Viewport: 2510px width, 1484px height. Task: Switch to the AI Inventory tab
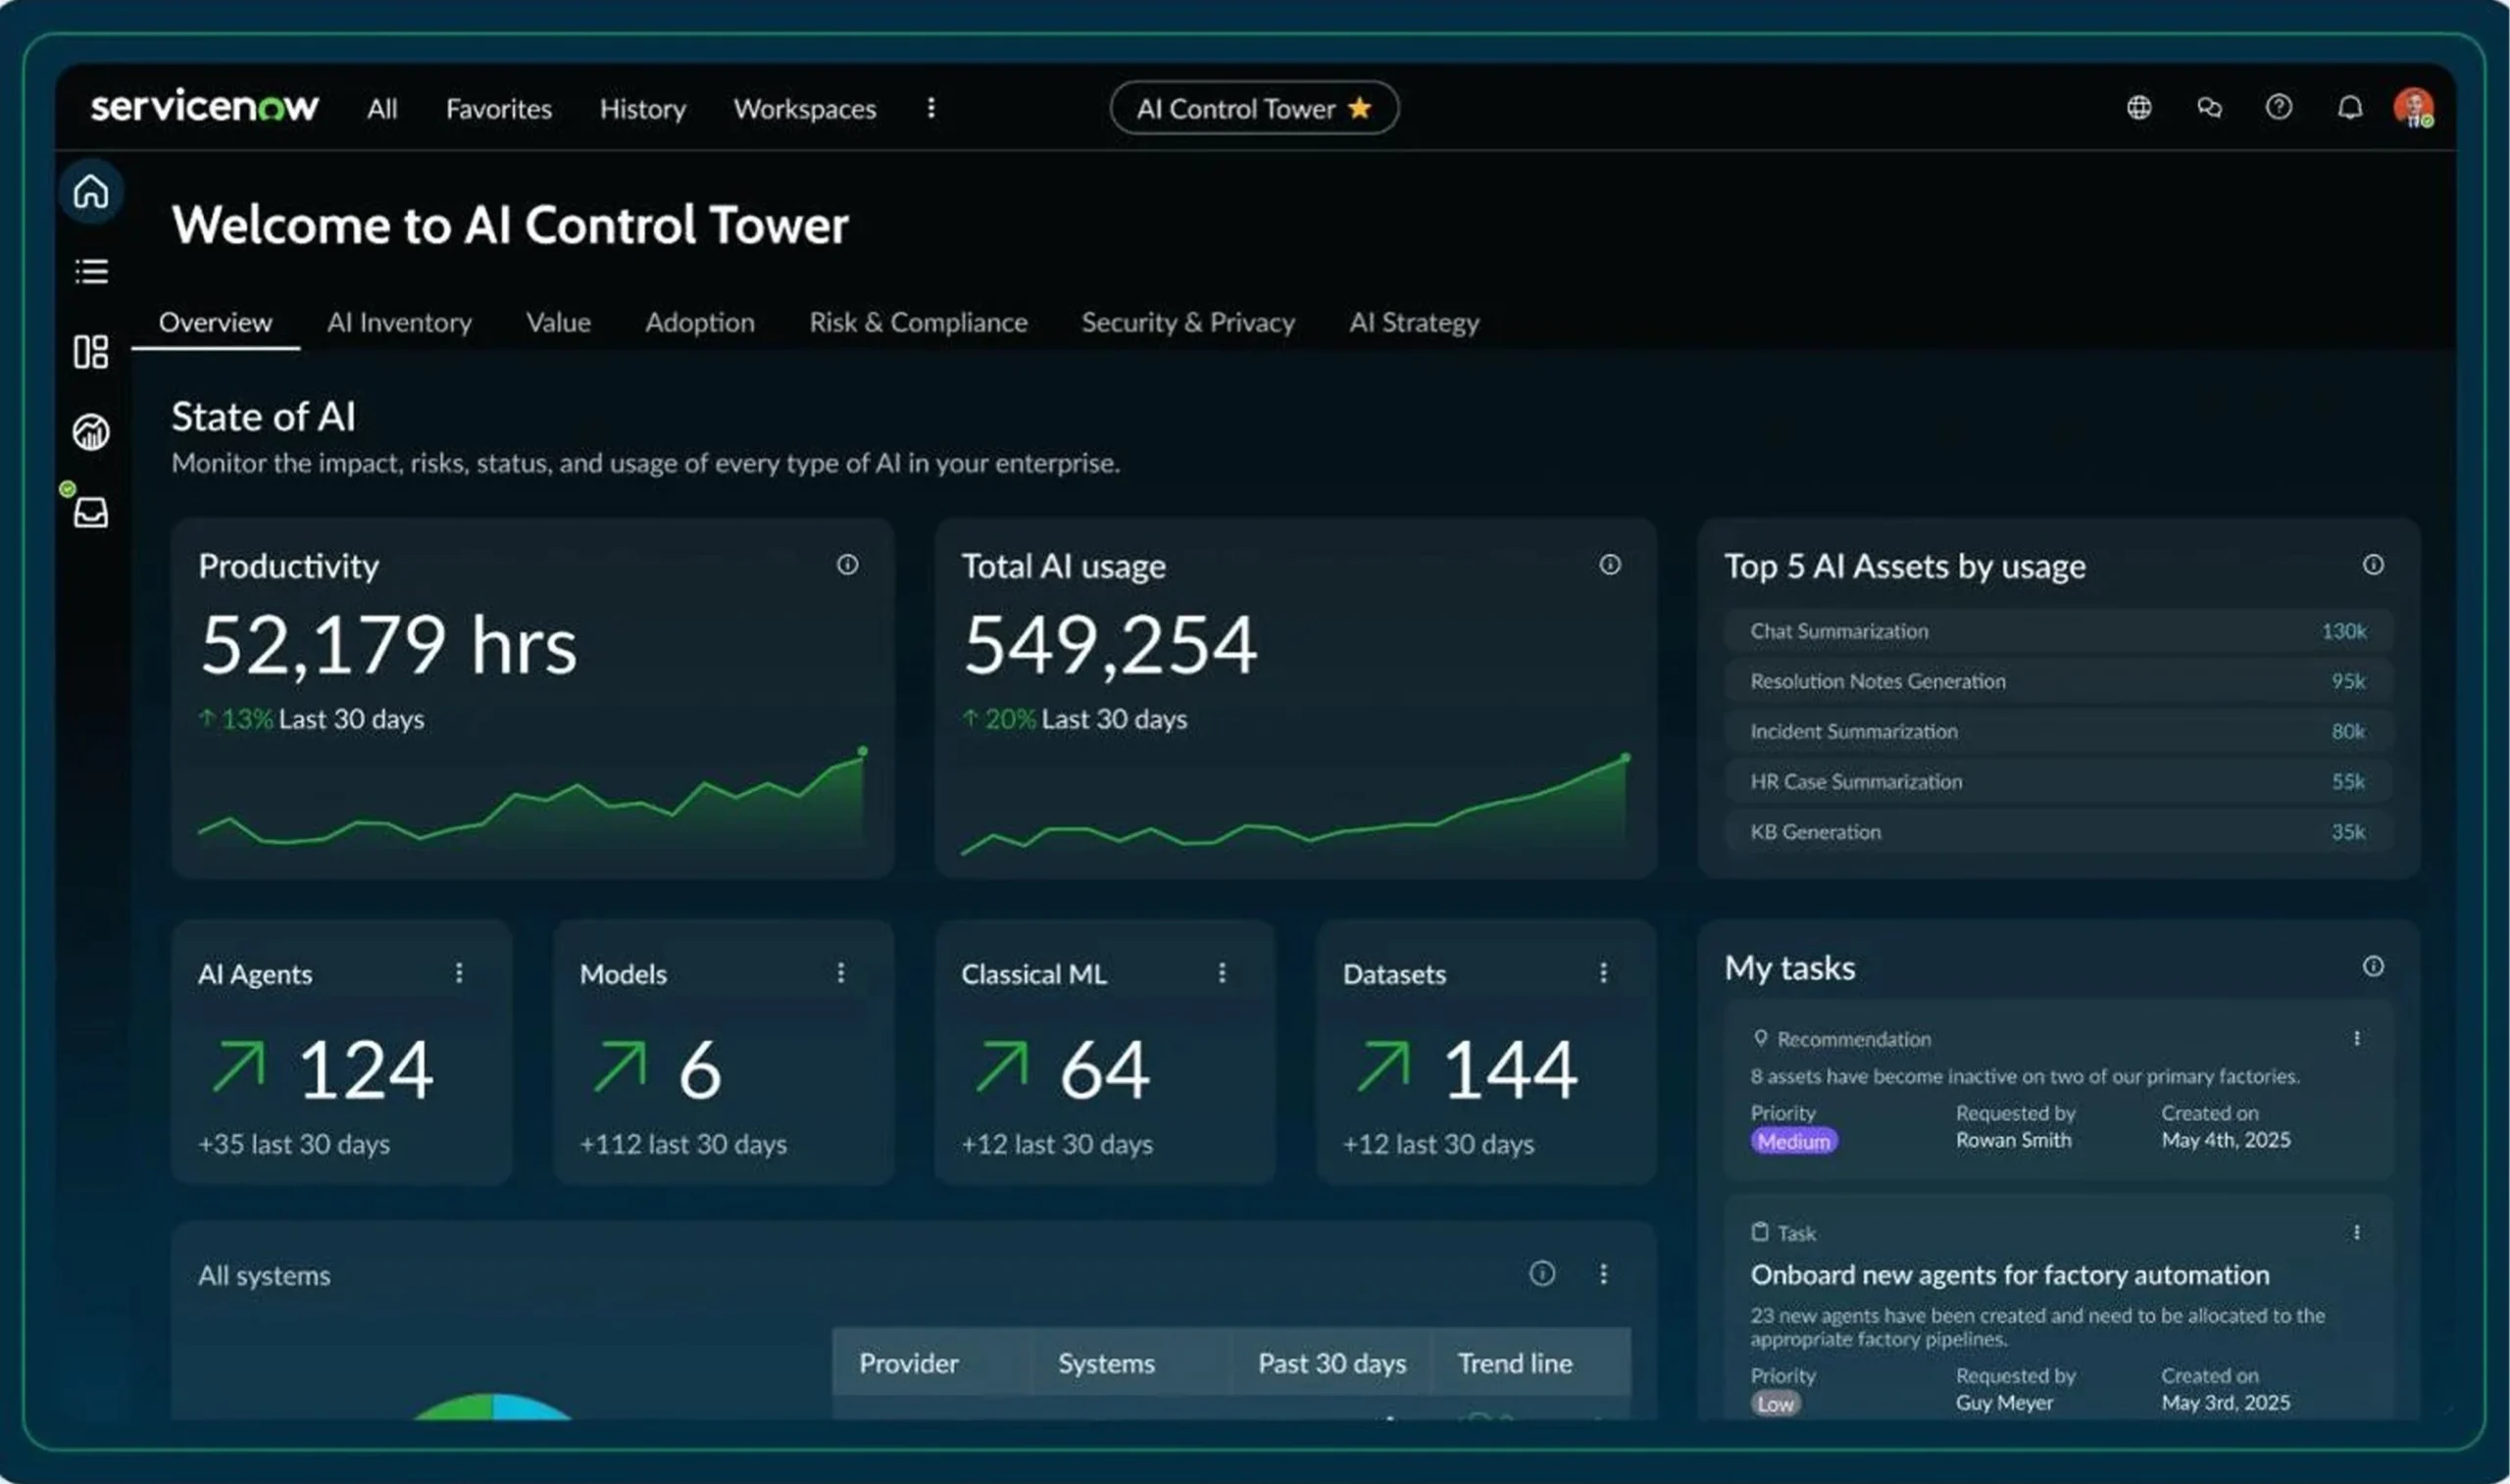(399, 322)
